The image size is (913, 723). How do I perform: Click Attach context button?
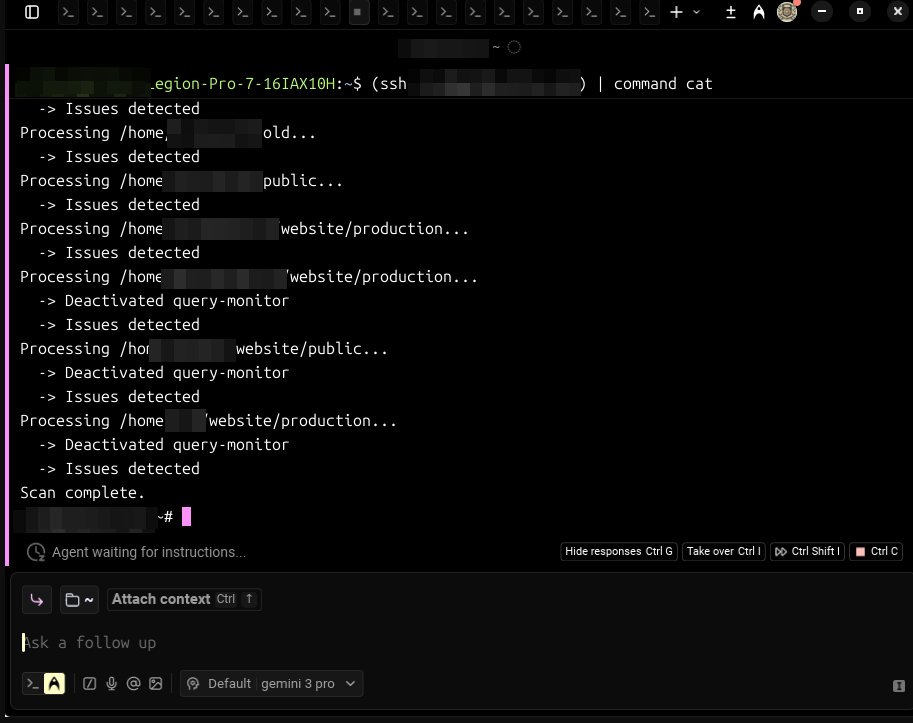[184, 599]
